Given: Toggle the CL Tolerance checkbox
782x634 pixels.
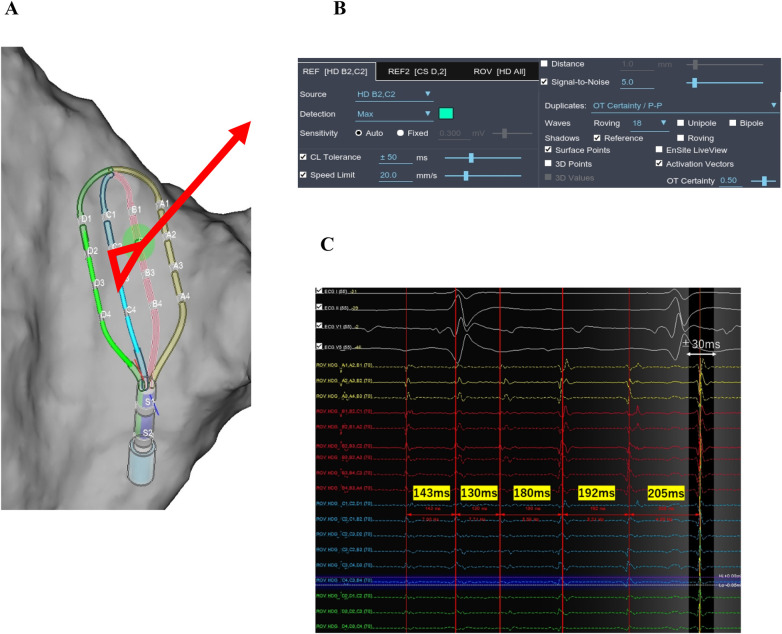Looking at the screenshot, I should point(303,157).
